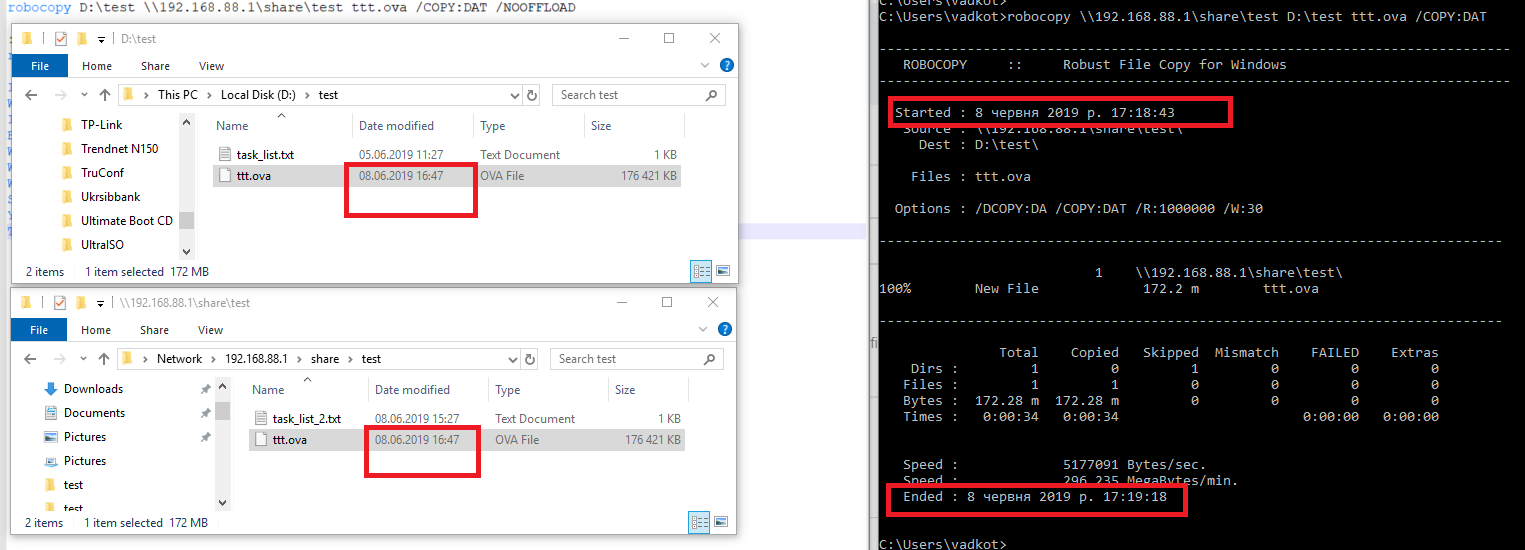Select TruConf folder in navigation pane
This screenshot has width=1525, height=550.
tap(102, 173)
